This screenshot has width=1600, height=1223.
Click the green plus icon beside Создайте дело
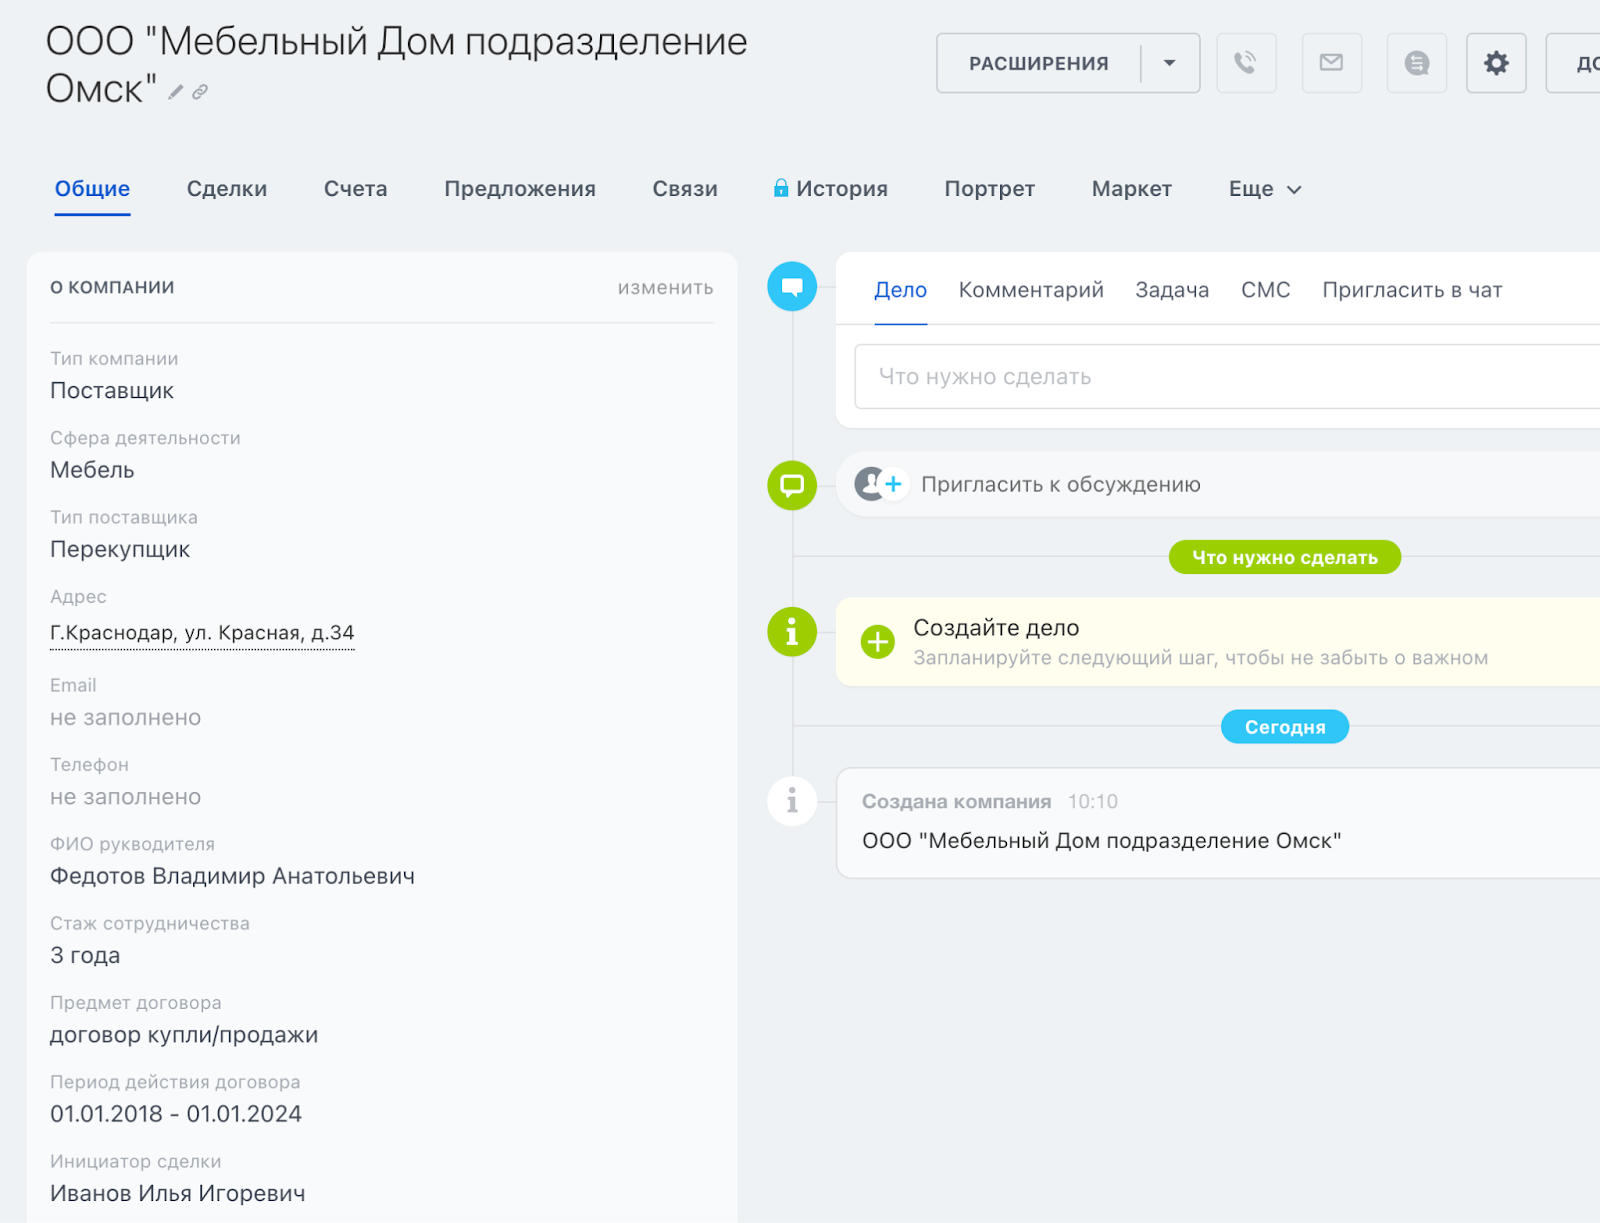878,641
